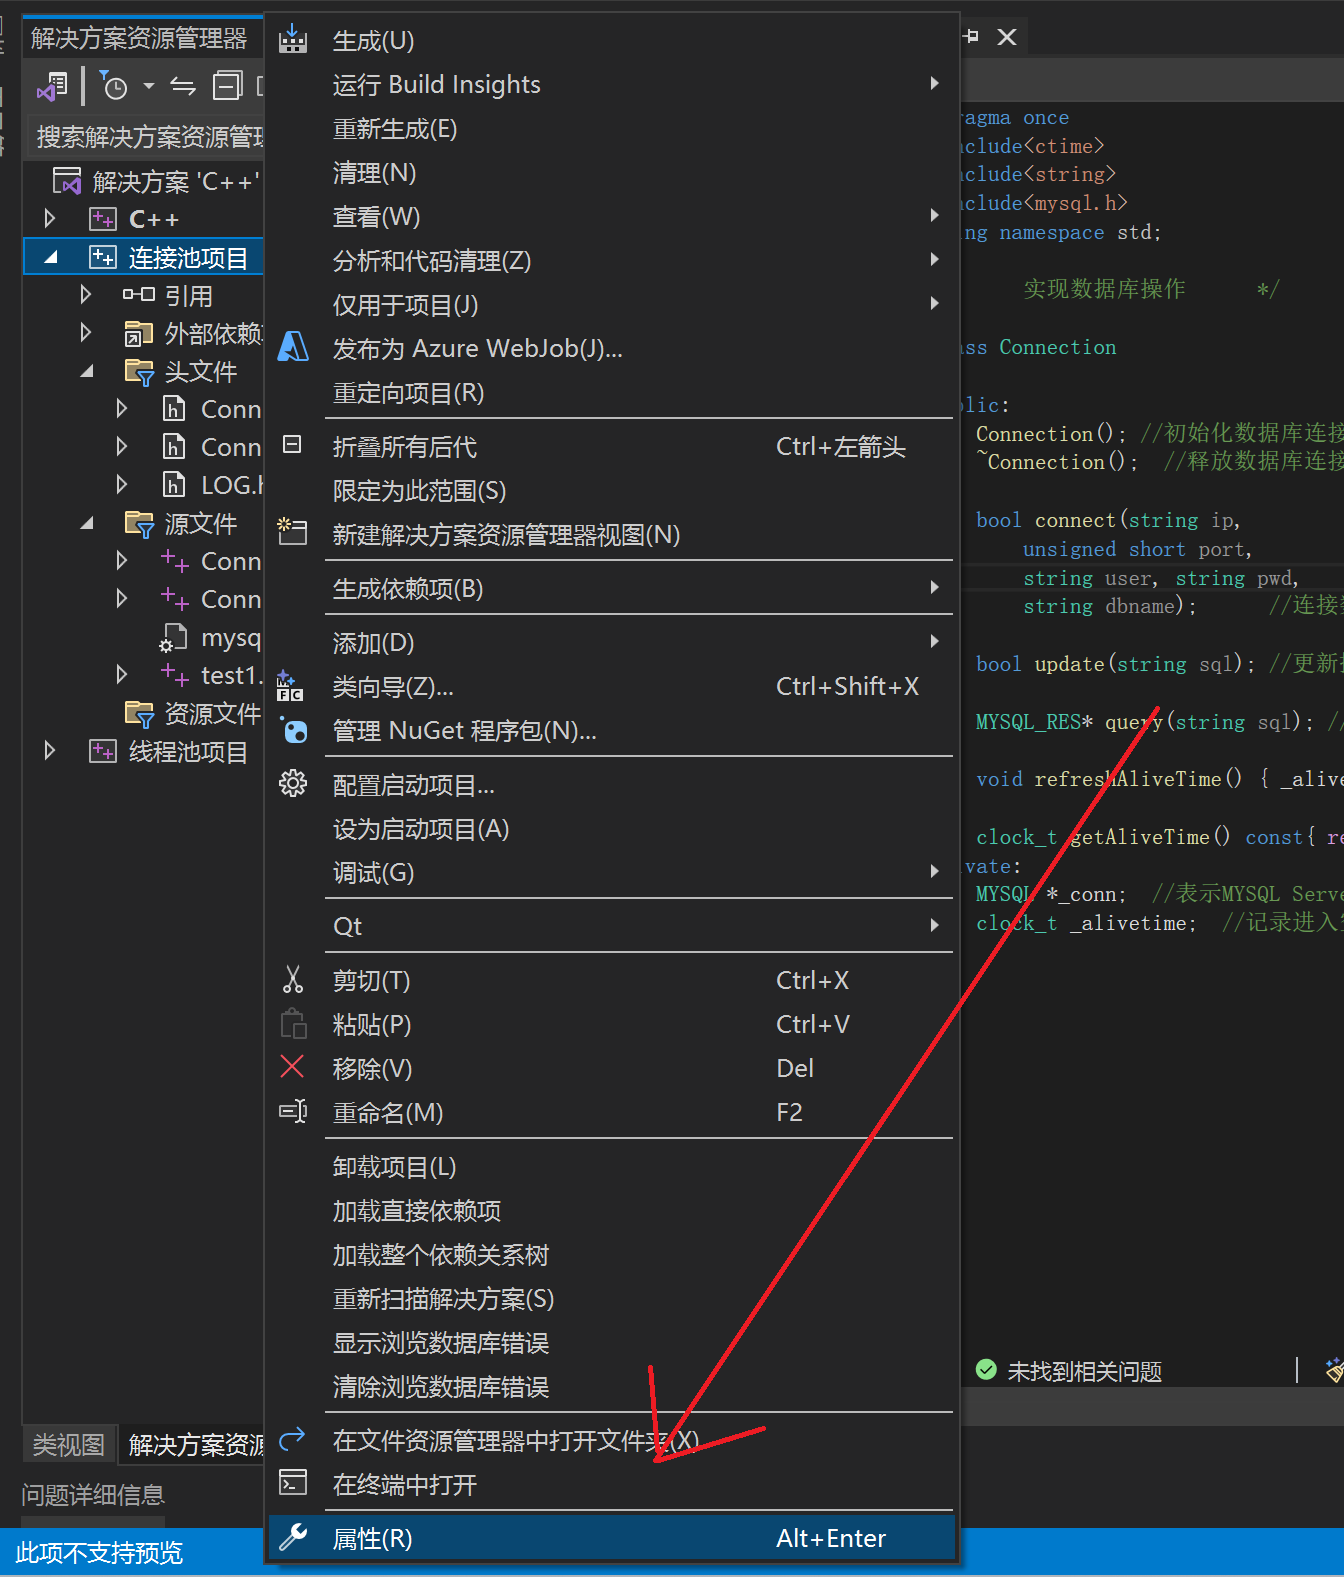Collapse the 源文件 folder
1344x1577 pixels.
point(87,523)
